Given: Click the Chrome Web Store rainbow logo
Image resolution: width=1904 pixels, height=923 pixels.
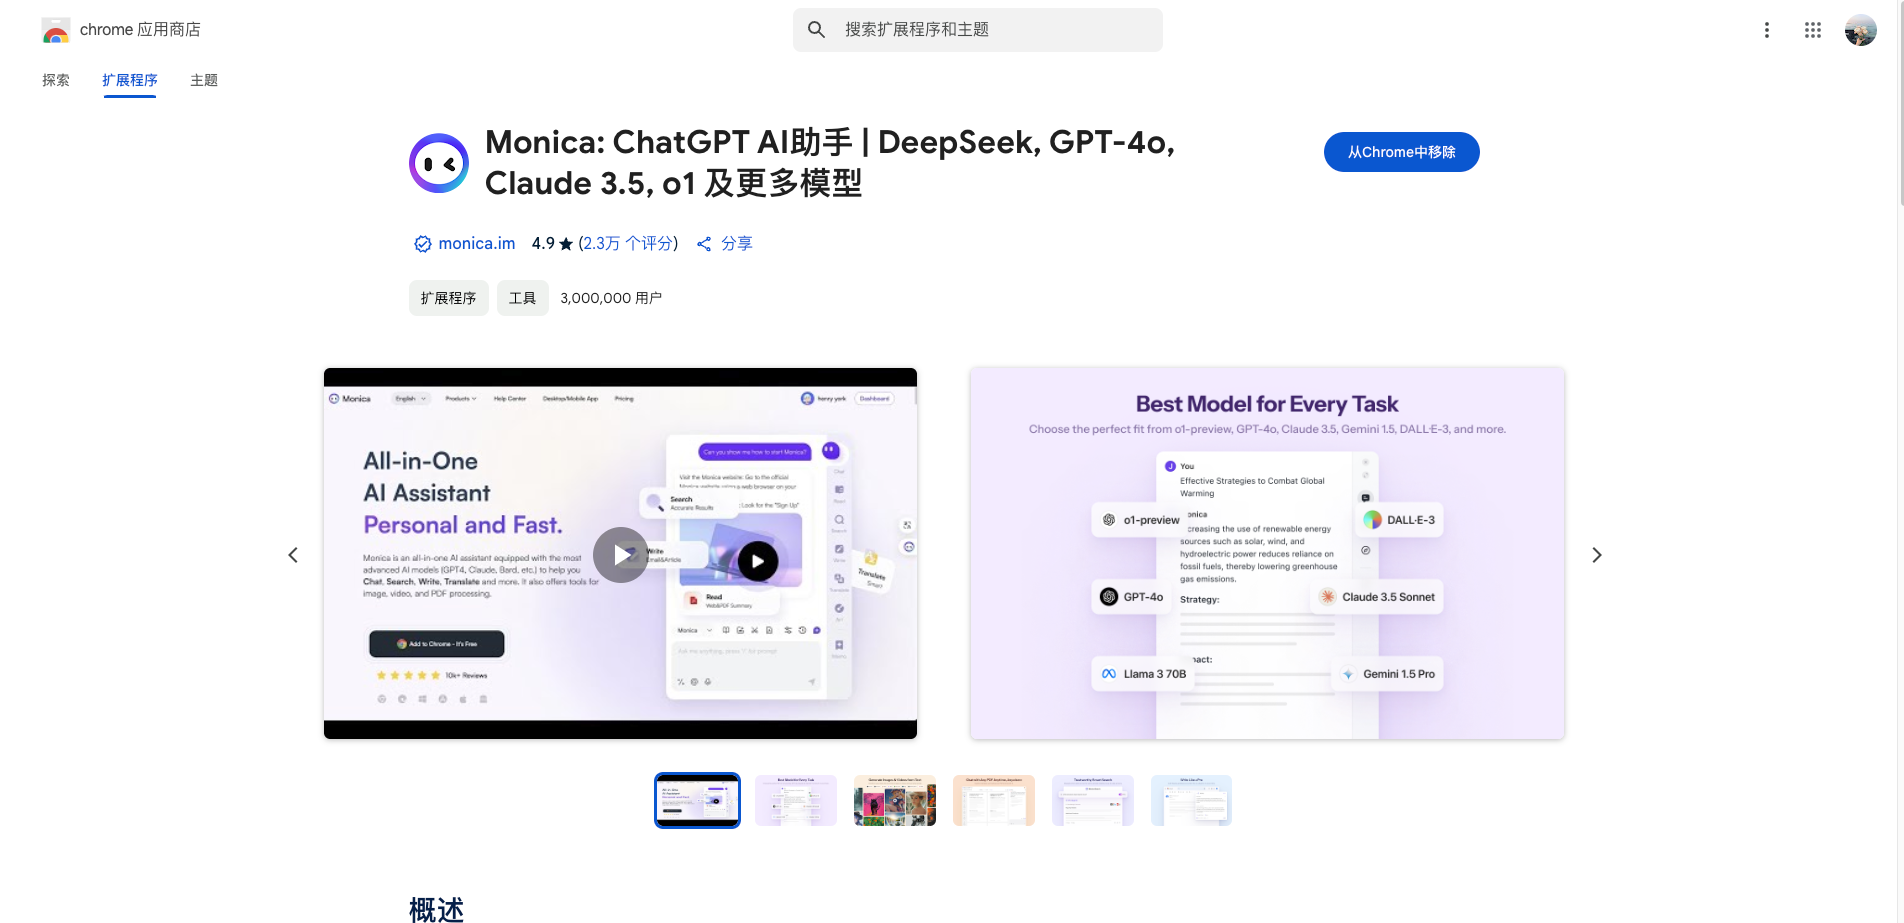Looking at the screenshot, I should coord(56,31).
